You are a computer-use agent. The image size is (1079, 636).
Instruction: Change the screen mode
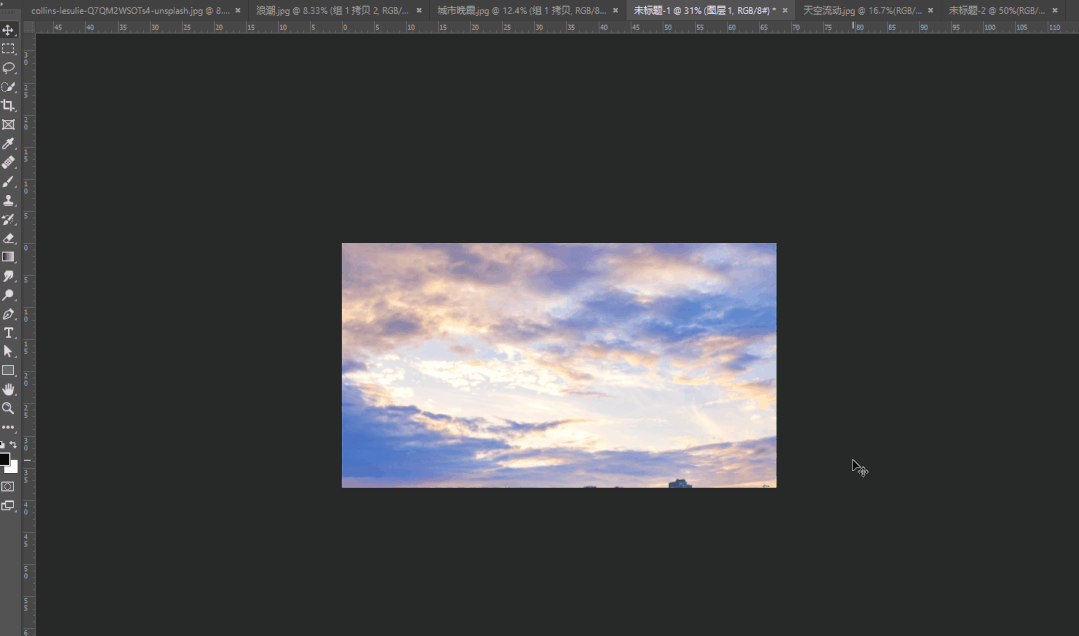pyautogui.click(x=8, y=505)
